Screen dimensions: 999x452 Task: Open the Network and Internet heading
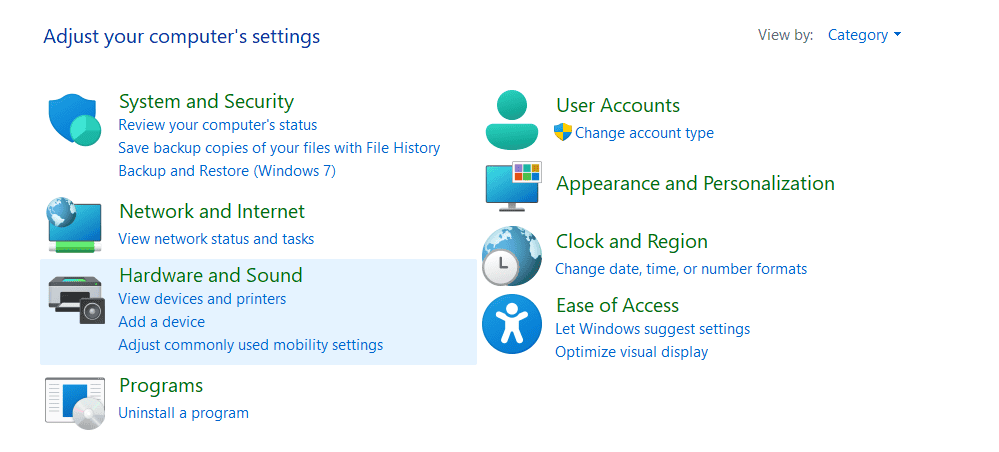212,211
